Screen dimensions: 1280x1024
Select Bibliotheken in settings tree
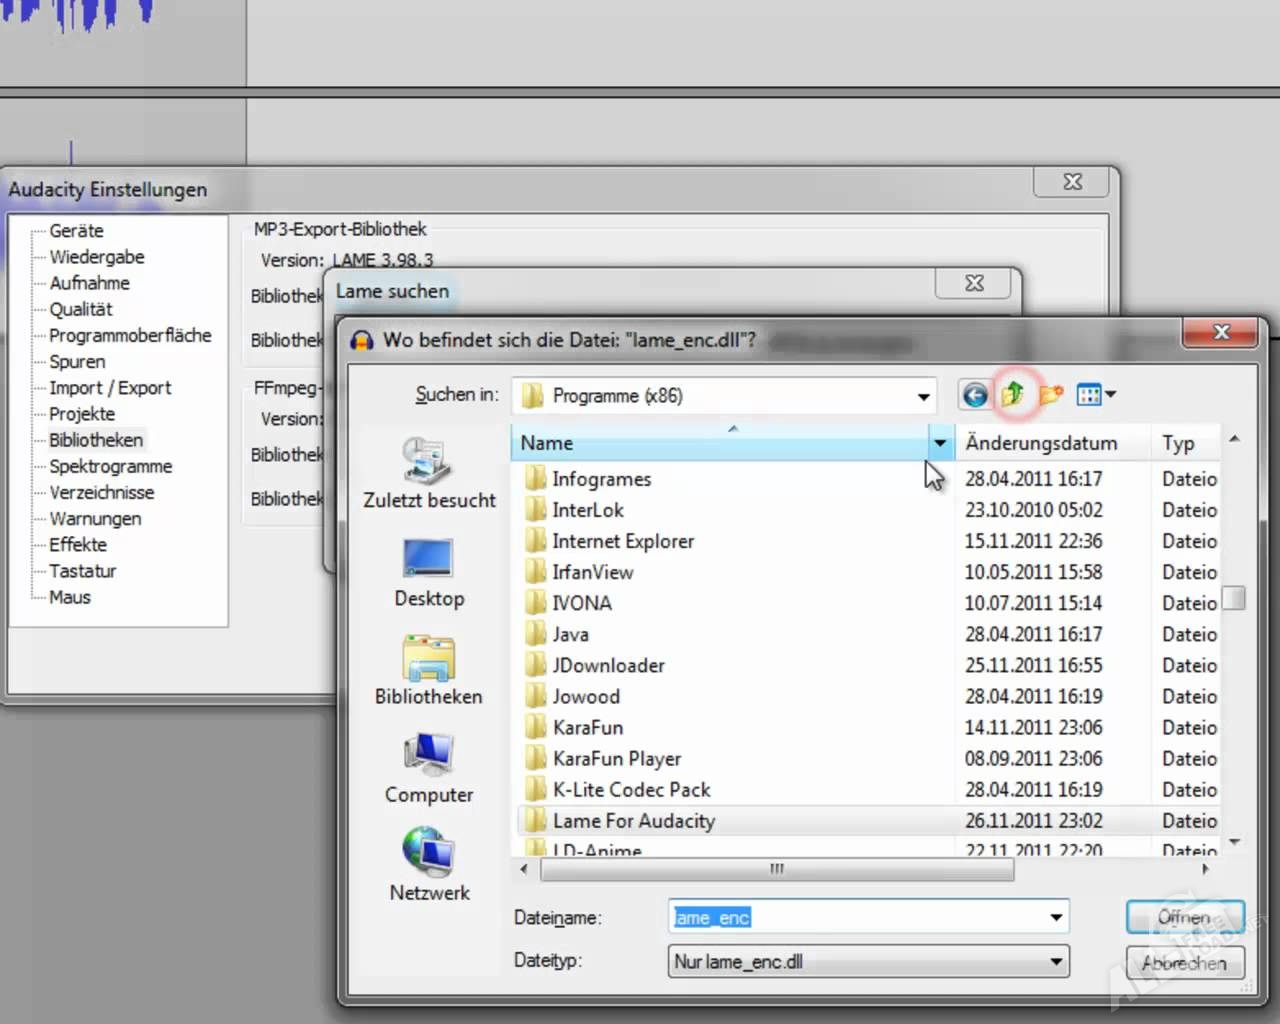[96, 440]
